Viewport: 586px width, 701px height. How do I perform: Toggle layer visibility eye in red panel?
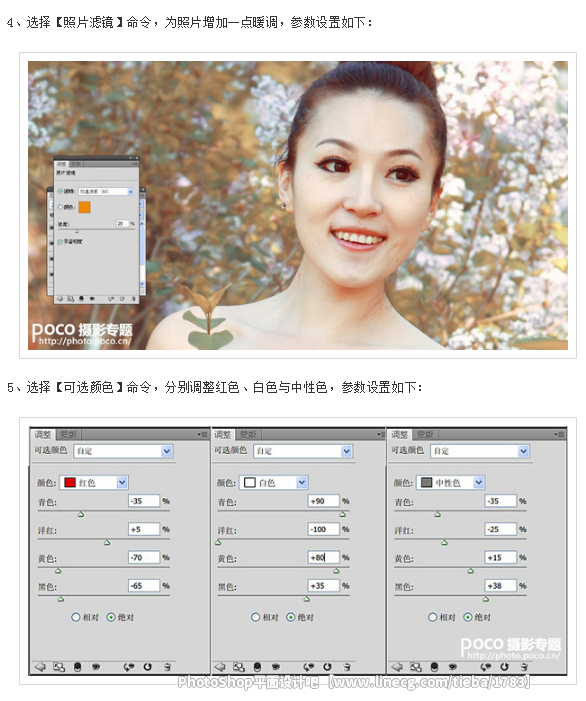click(x=96, y=667)
